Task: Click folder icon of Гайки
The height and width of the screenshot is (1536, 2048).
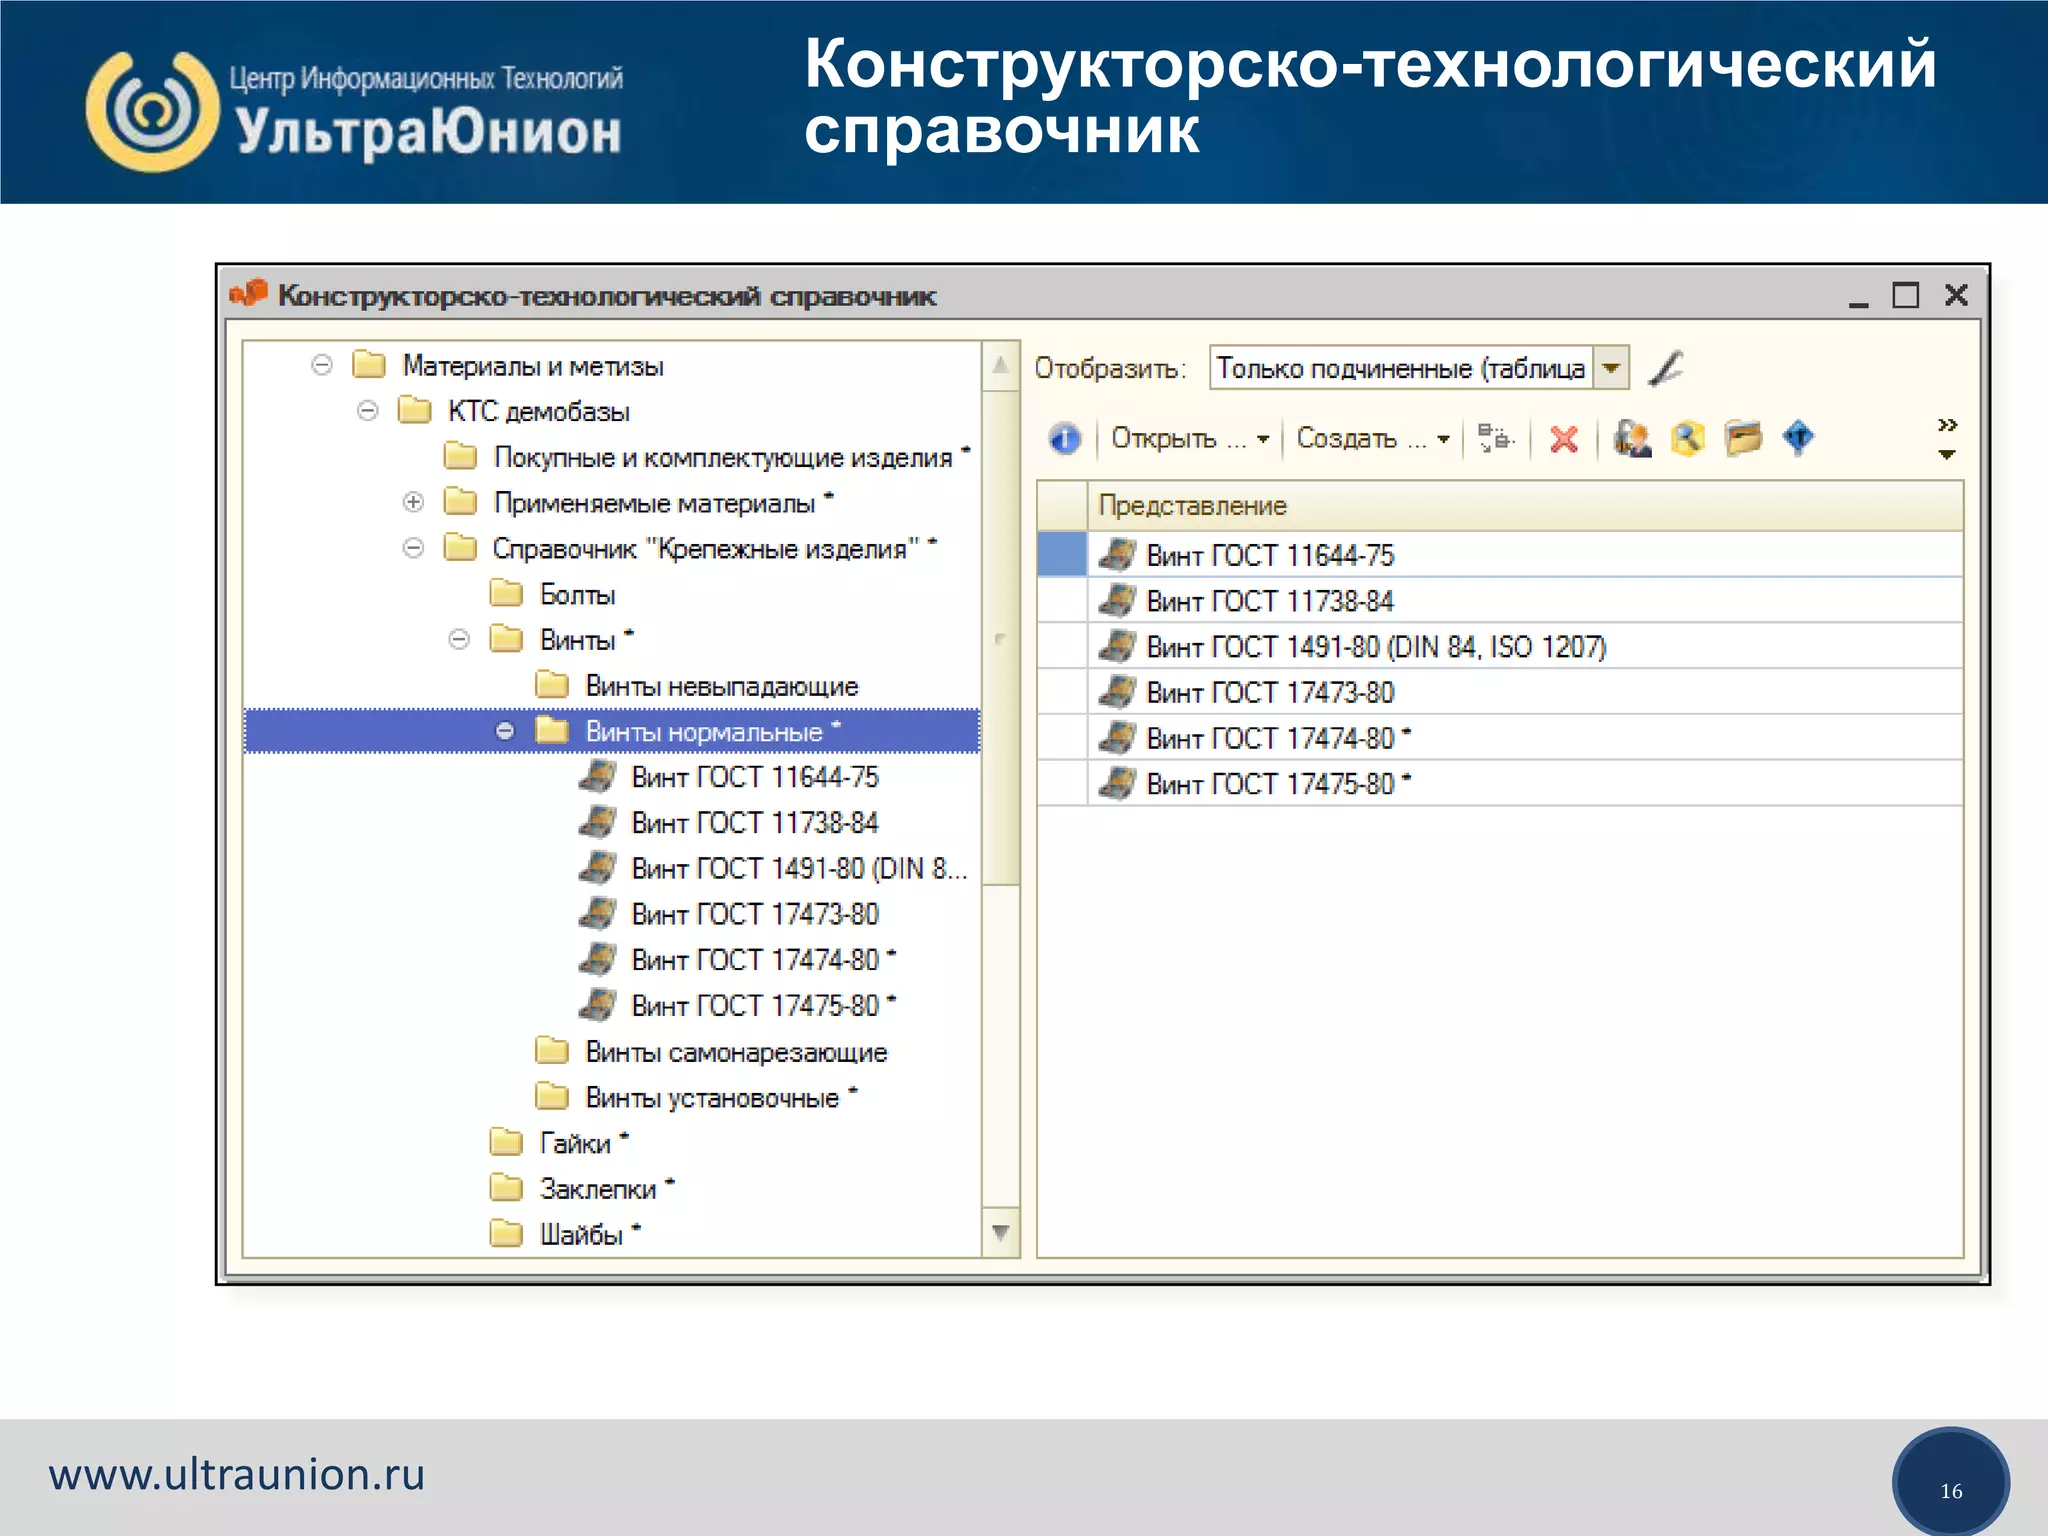Action: click(x=507, y=1142)
